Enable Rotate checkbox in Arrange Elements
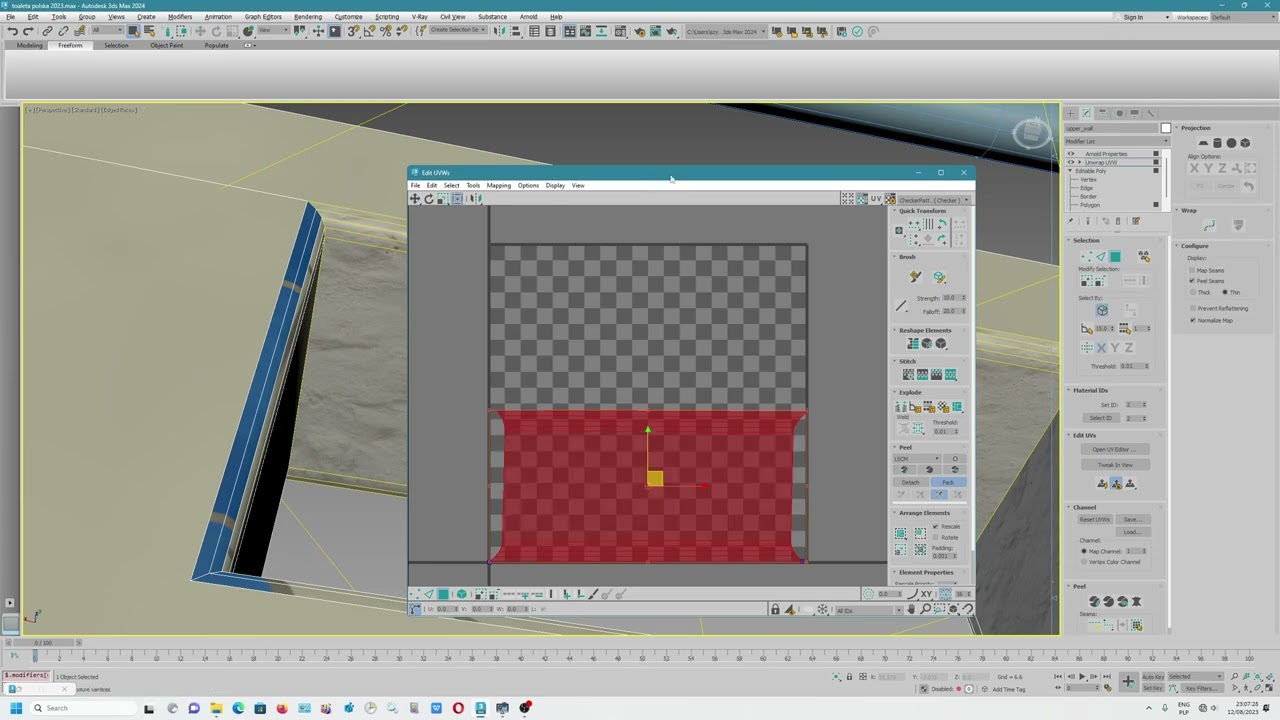Screen dimensions: 1280x720 click(x=936, y=538)
